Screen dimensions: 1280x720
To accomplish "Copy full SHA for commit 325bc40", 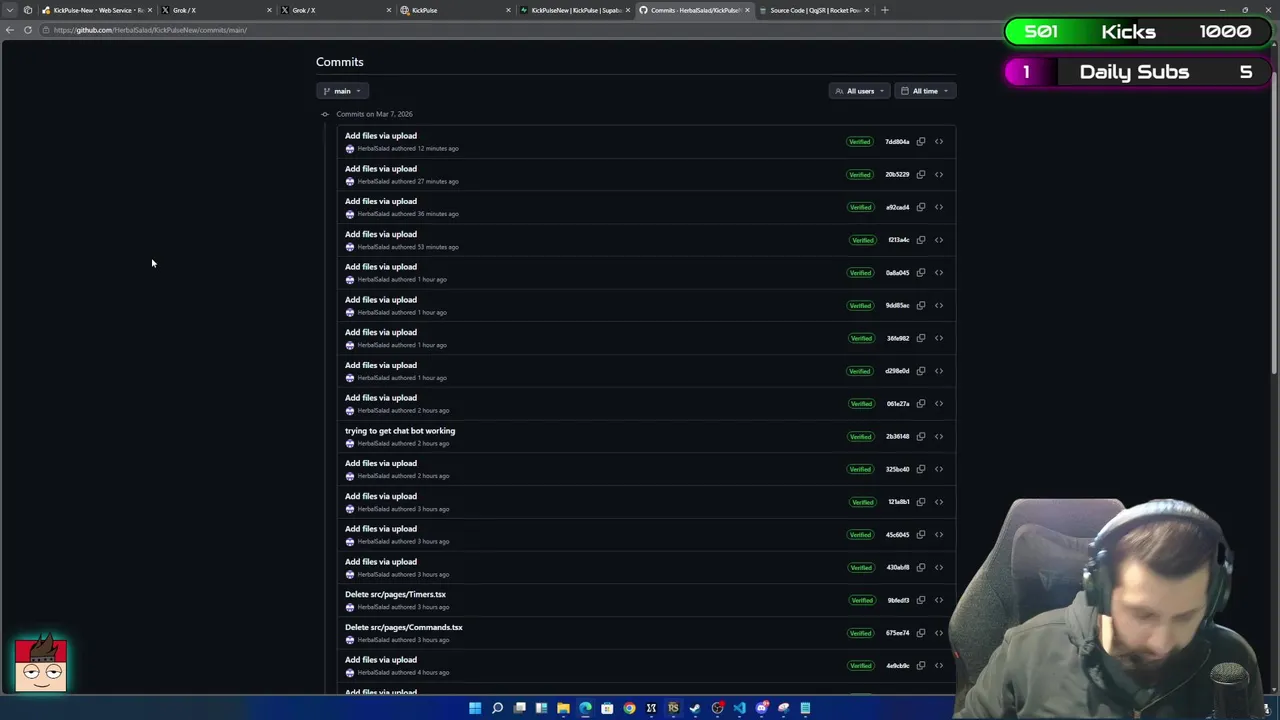I will tap(921, 469).
